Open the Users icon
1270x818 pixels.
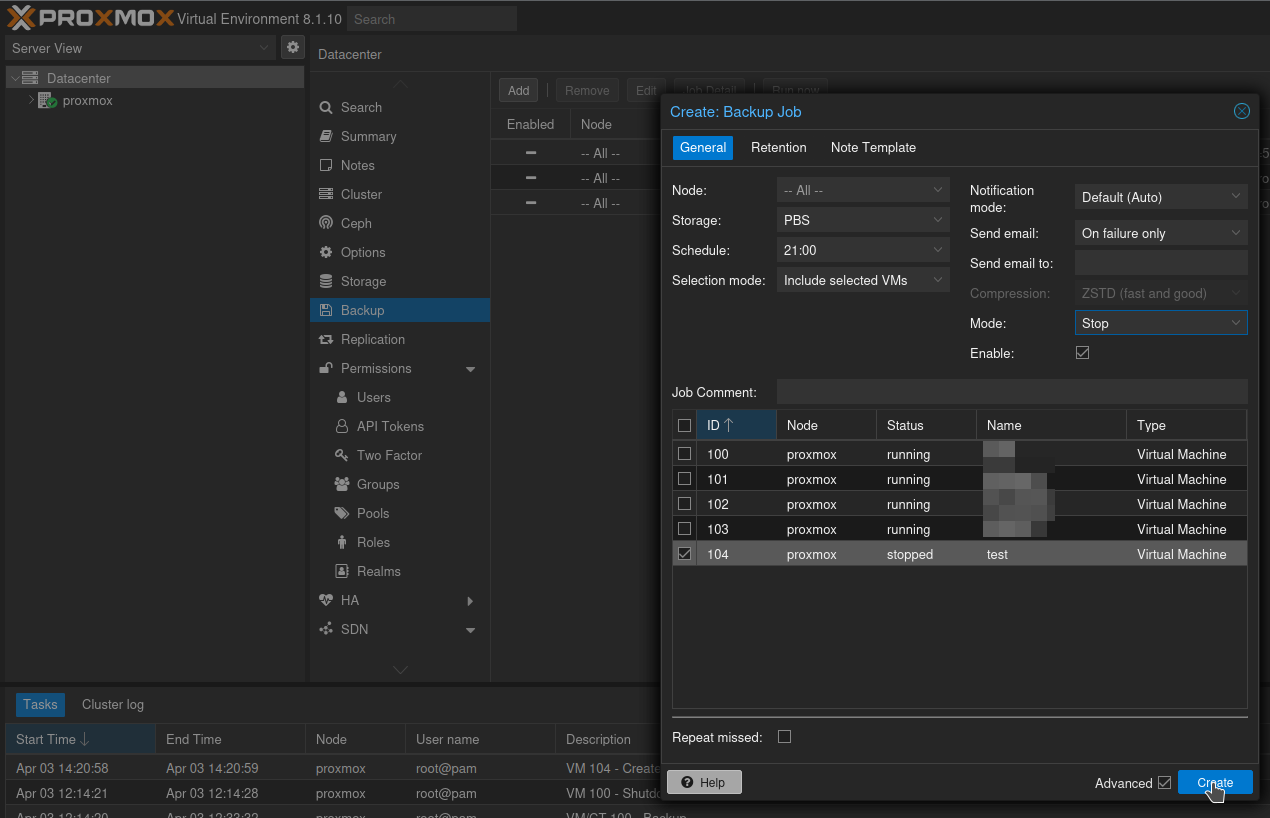pyautogui.click(x=342, y=397)
